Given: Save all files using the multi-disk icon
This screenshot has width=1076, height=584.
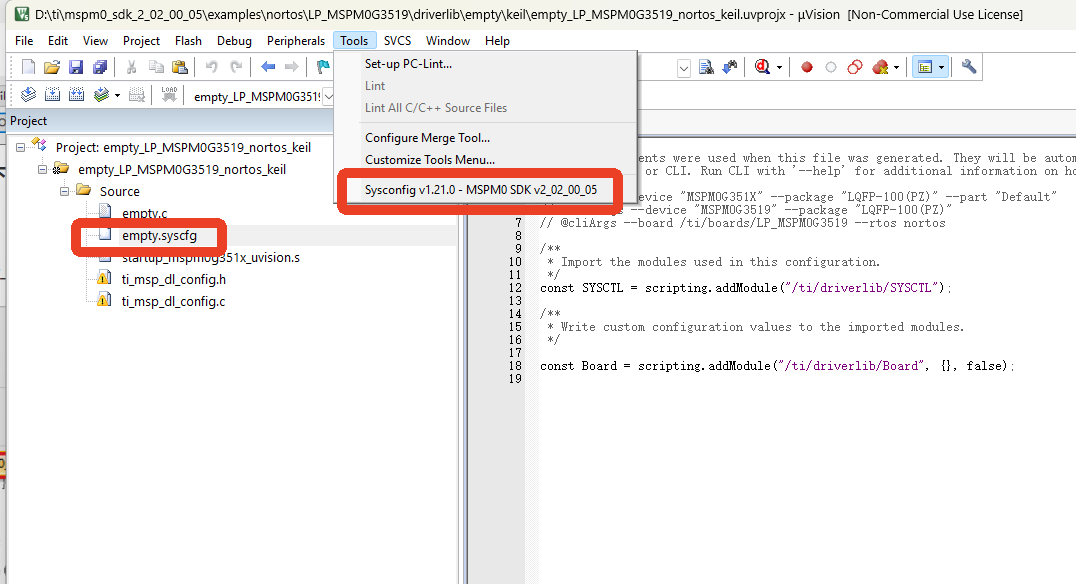Looking at the screenshot, I should pos(100,67).
